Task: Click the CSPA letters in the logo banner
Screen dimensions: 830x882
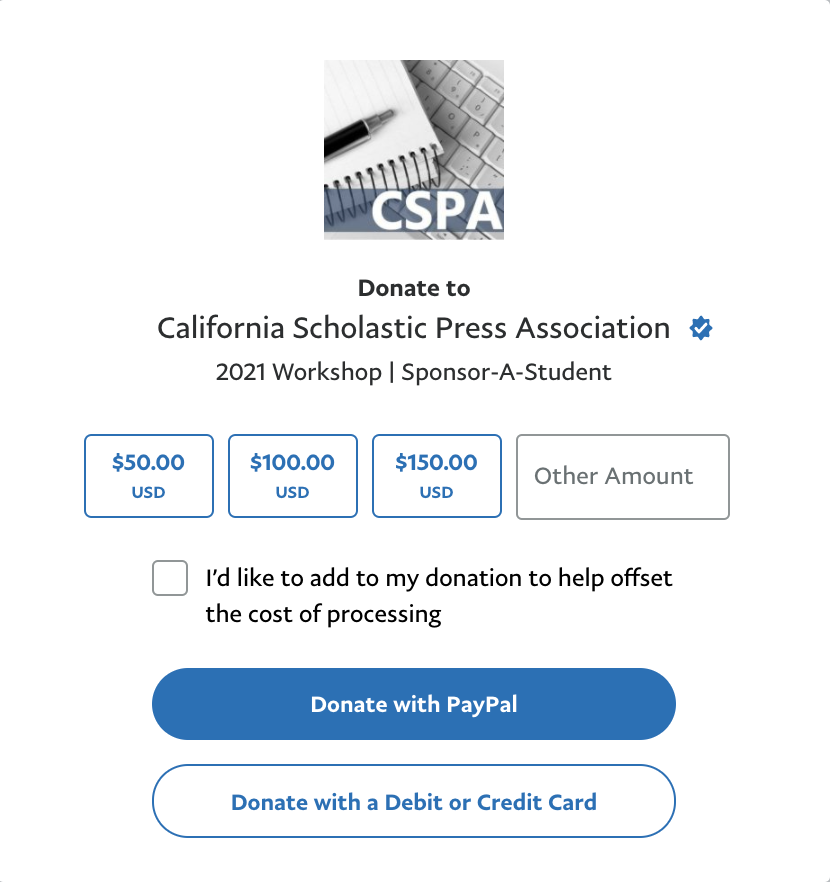Action: click(x=434, y=211)
